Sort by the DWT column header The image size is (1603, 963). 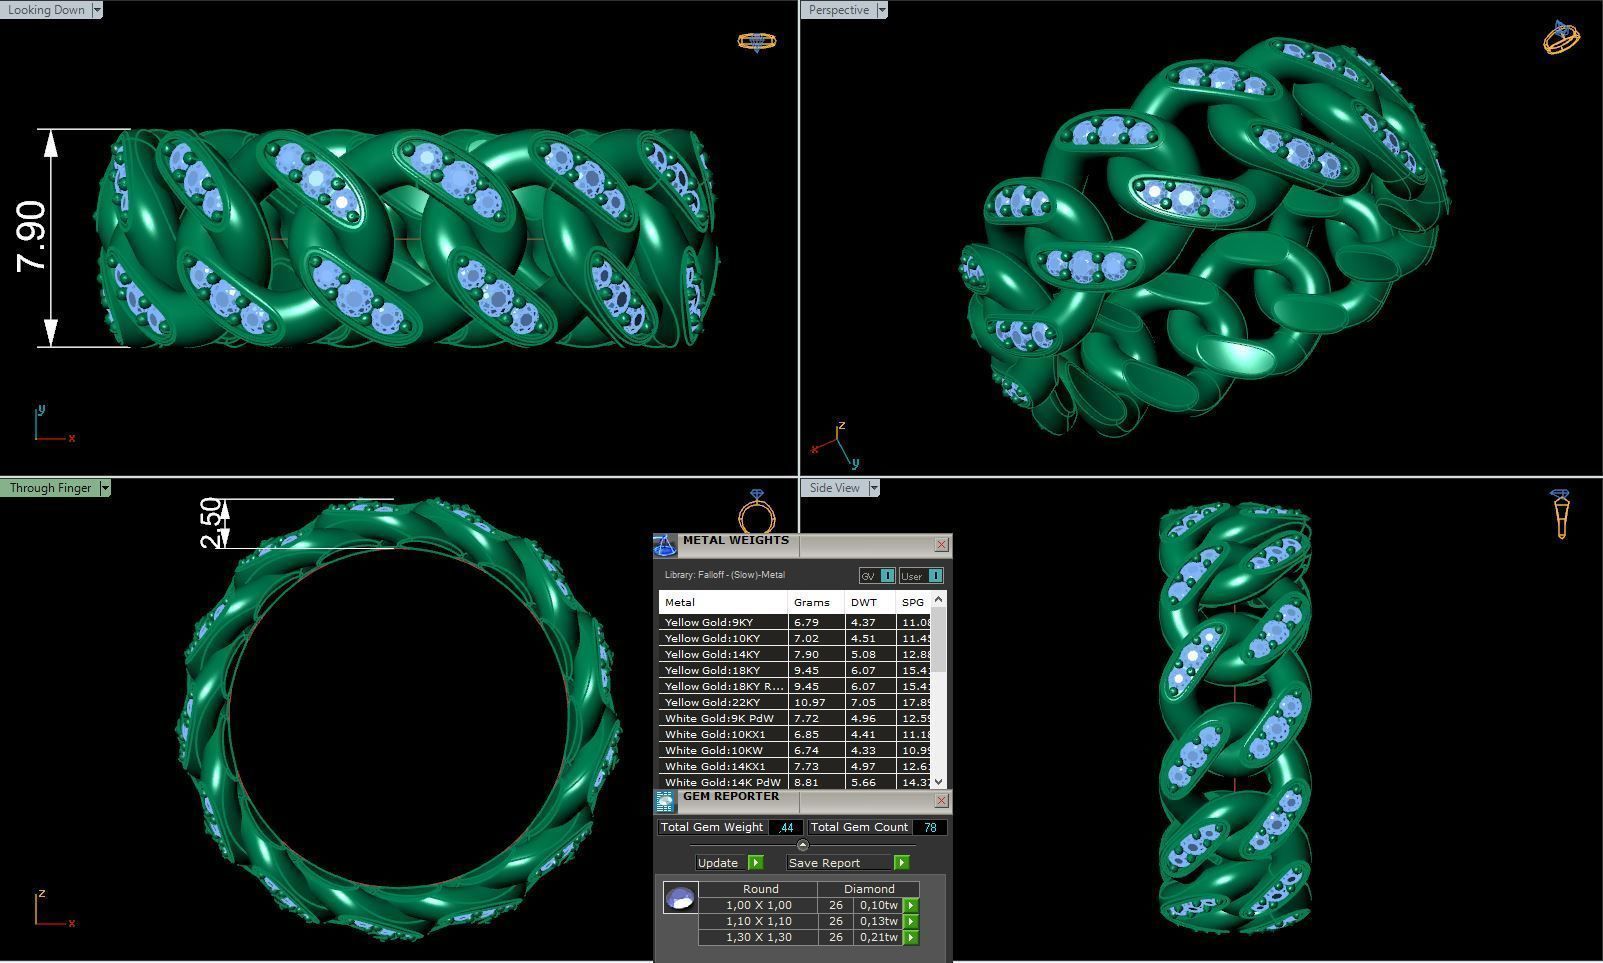coord(870,602)
